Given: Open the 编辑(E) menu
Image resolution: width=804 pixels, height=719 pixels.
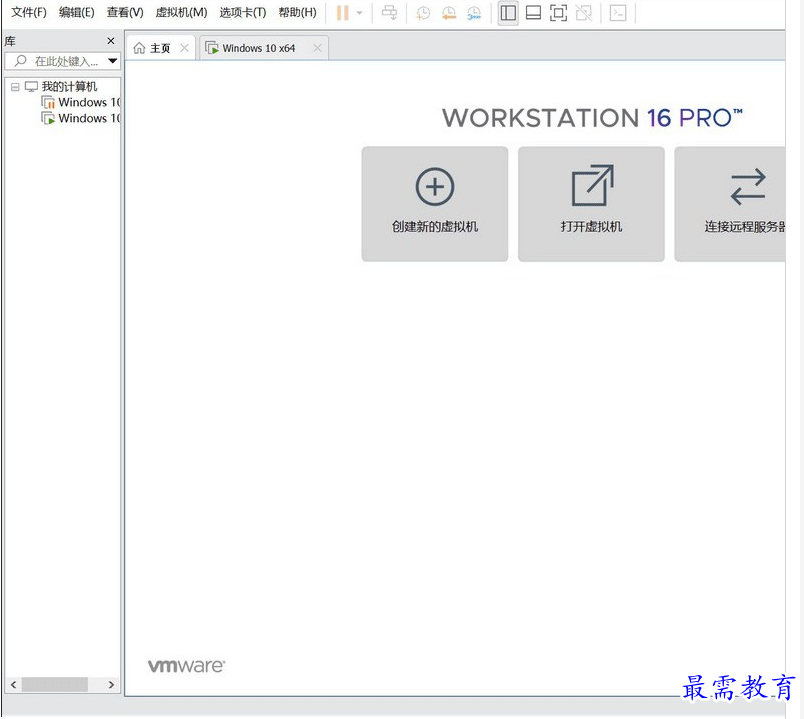Looking at the screenshot, I should click(76, 12).
